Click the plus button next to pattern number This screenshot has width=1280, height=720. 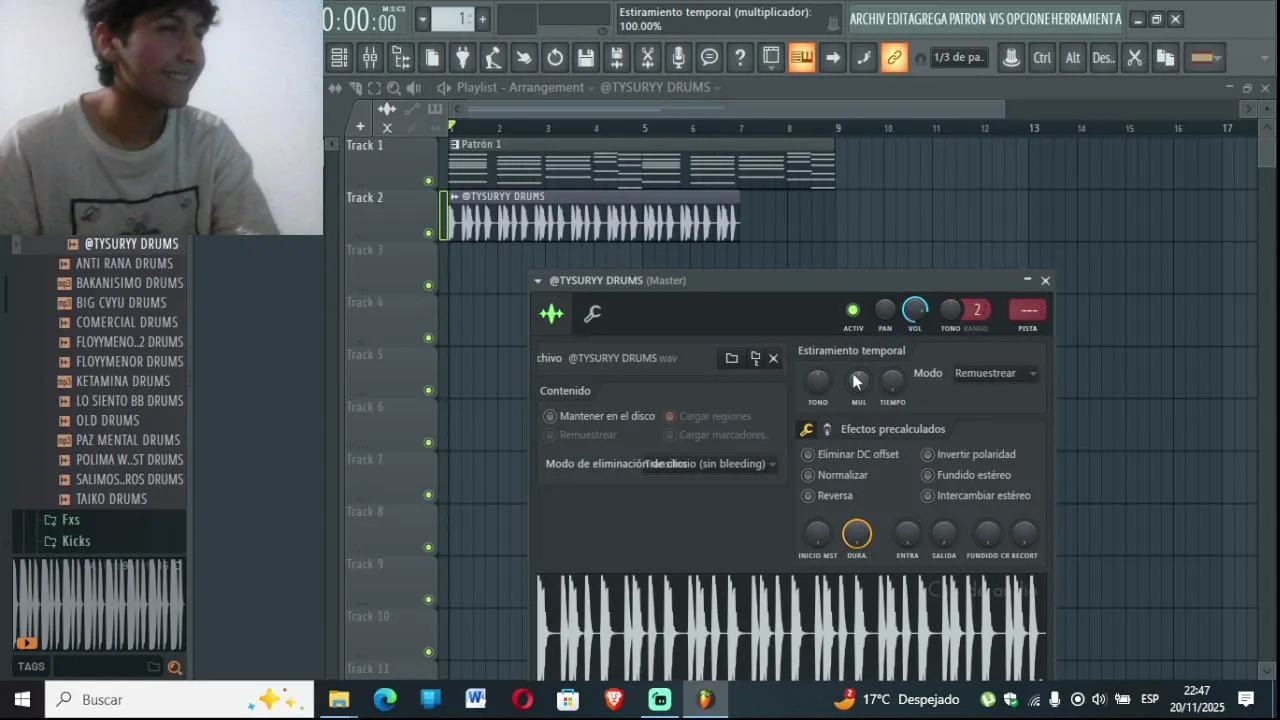tap(482, 19)
